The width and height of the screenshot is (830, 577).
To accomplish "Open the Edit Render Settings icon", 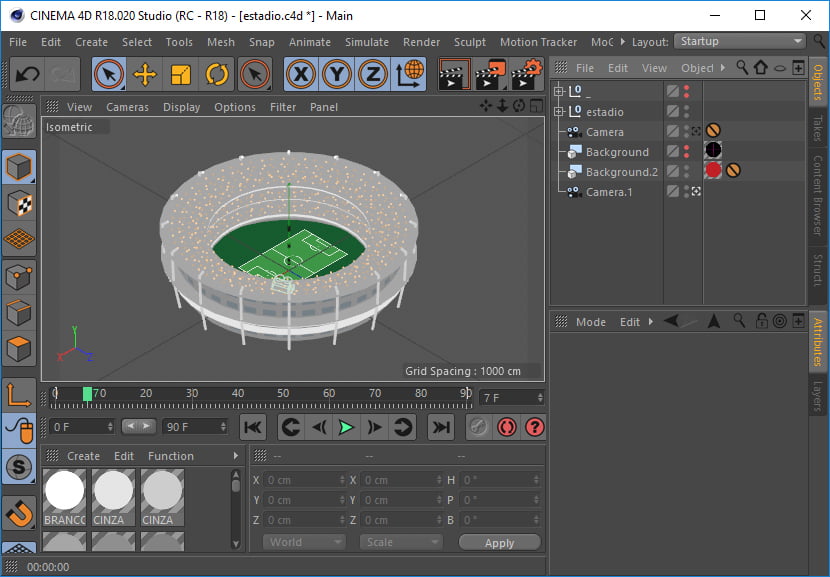I will click(x=527, y=74).
